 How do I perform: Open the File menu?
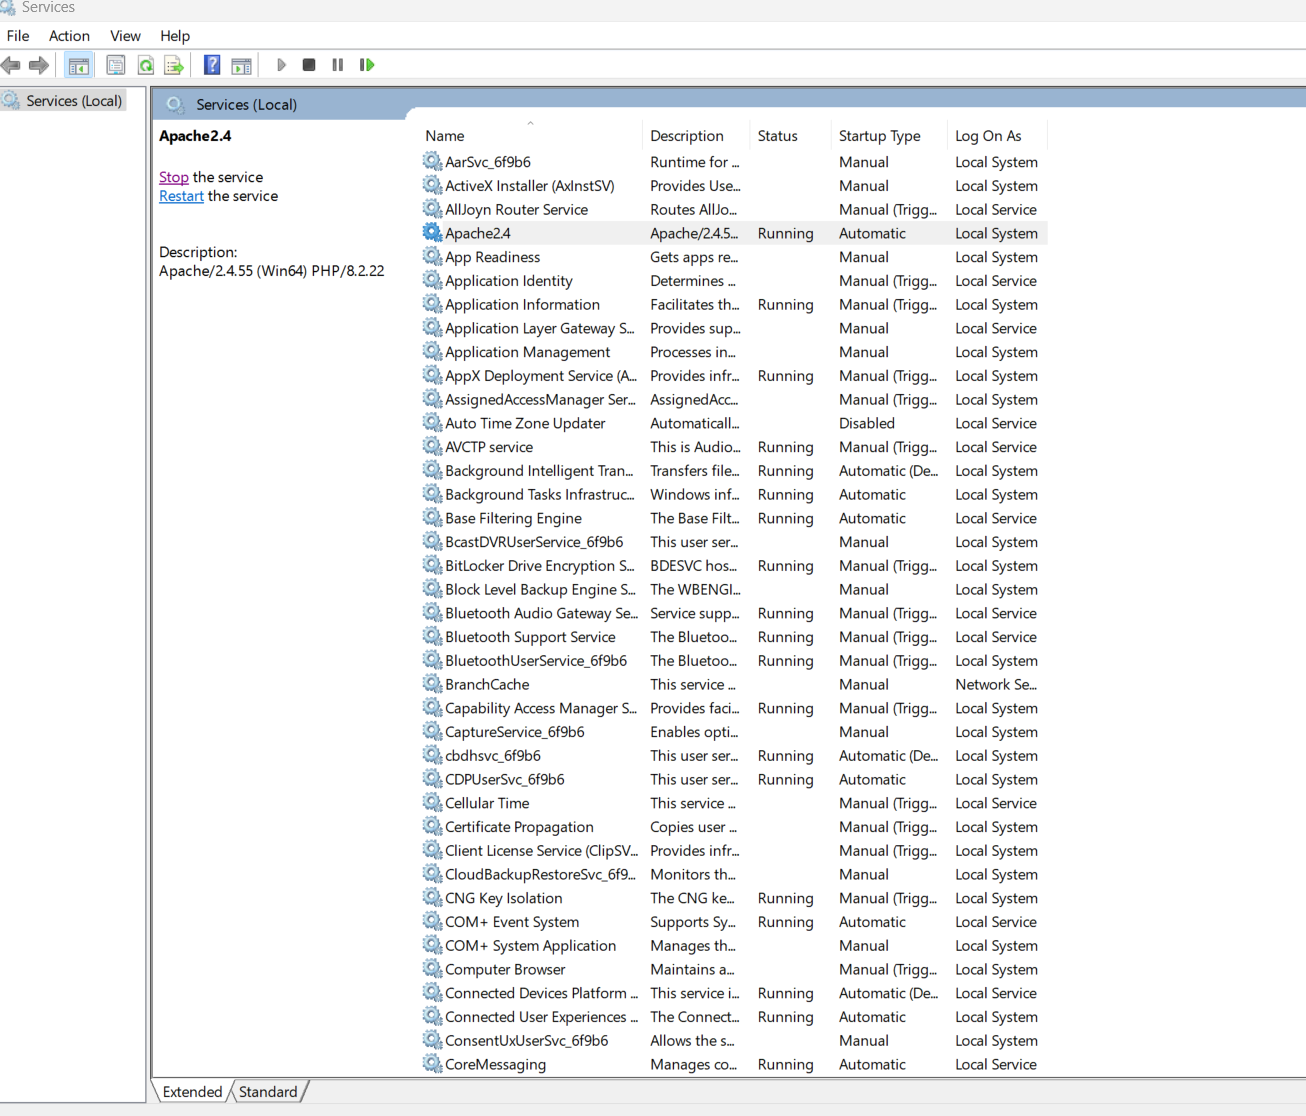[18, 36]
